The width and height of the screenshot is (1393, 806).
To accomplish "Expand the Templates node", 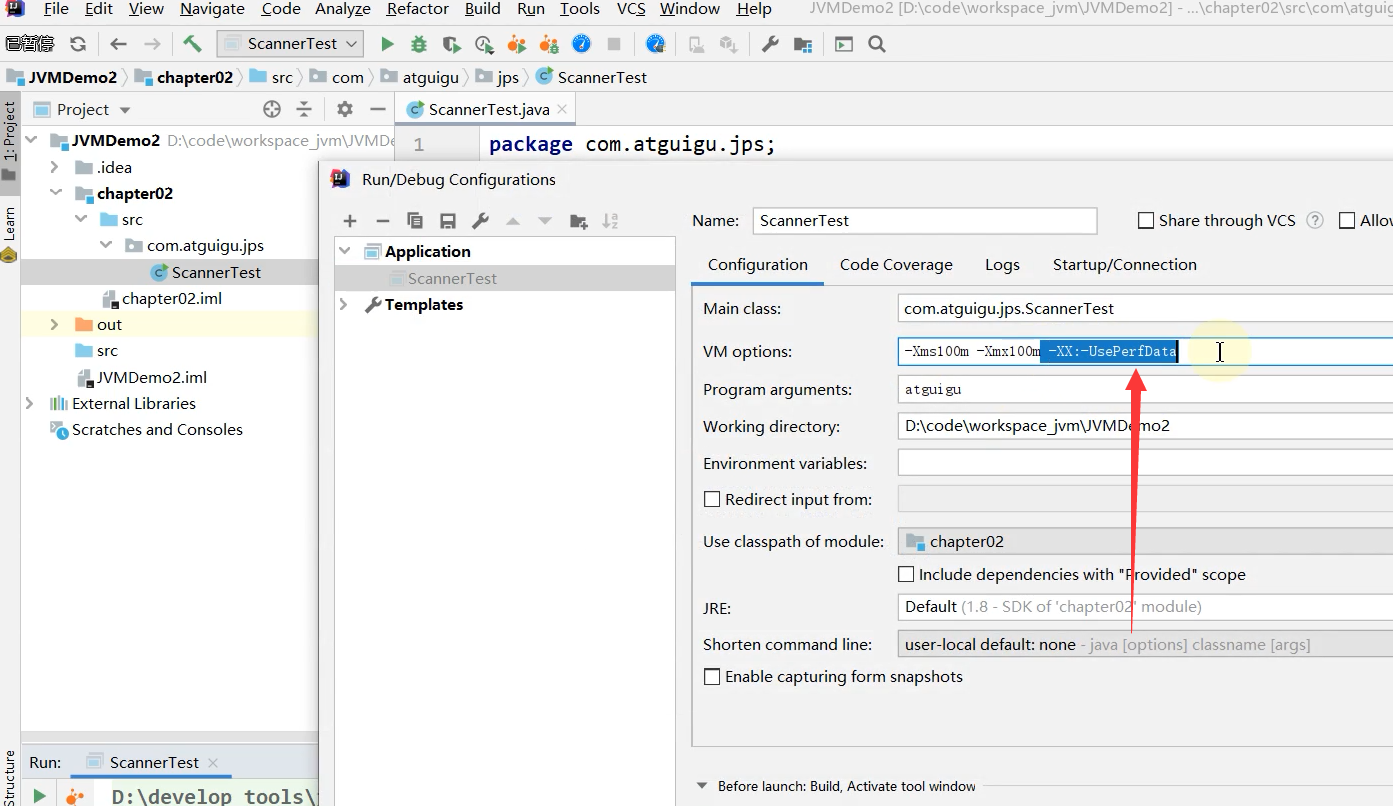I will click(345, 304).
